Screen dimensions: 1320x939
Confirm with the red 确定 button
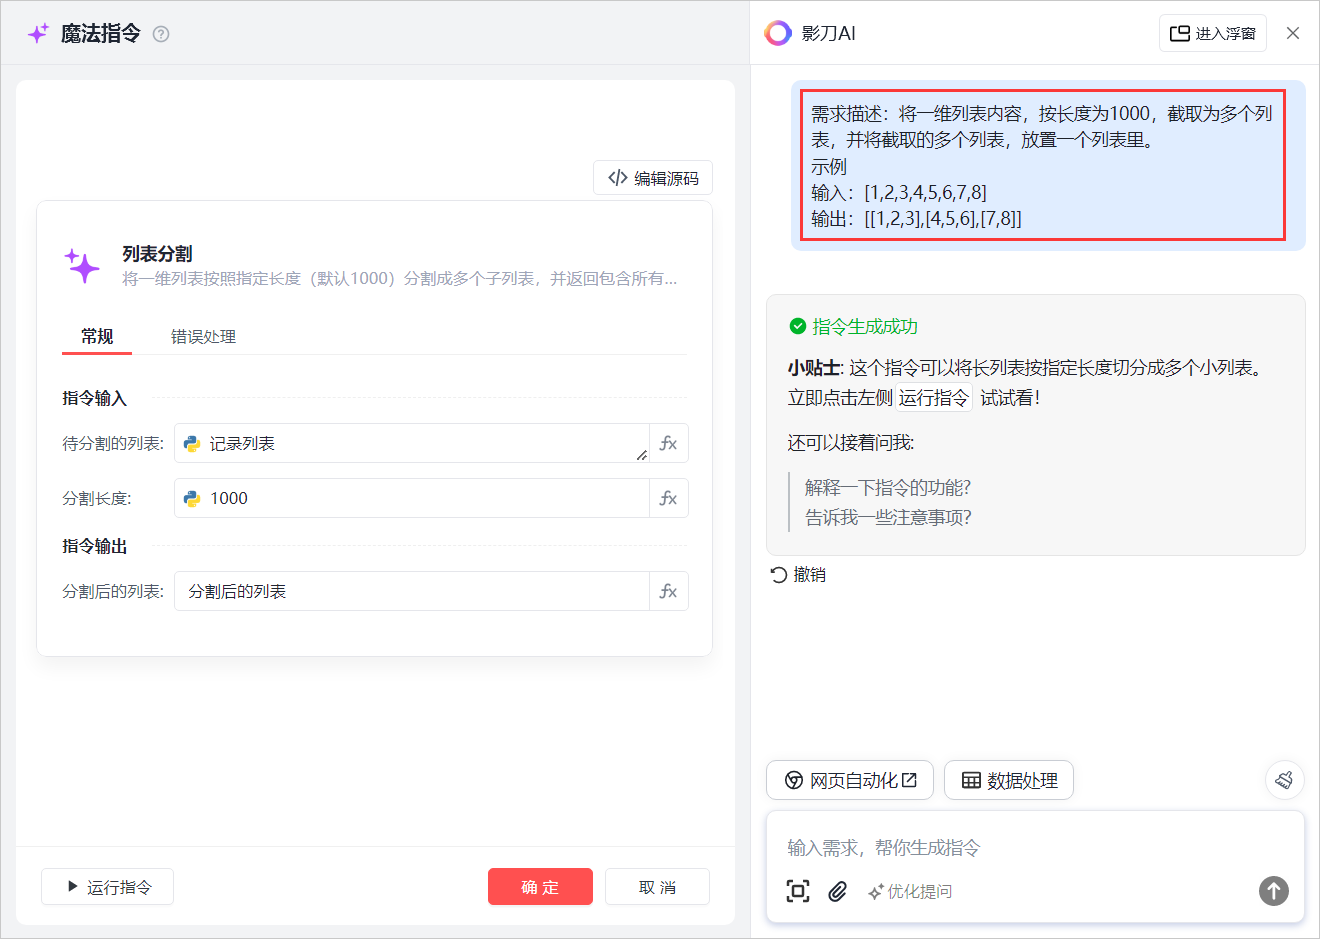(x=540, y=887)
